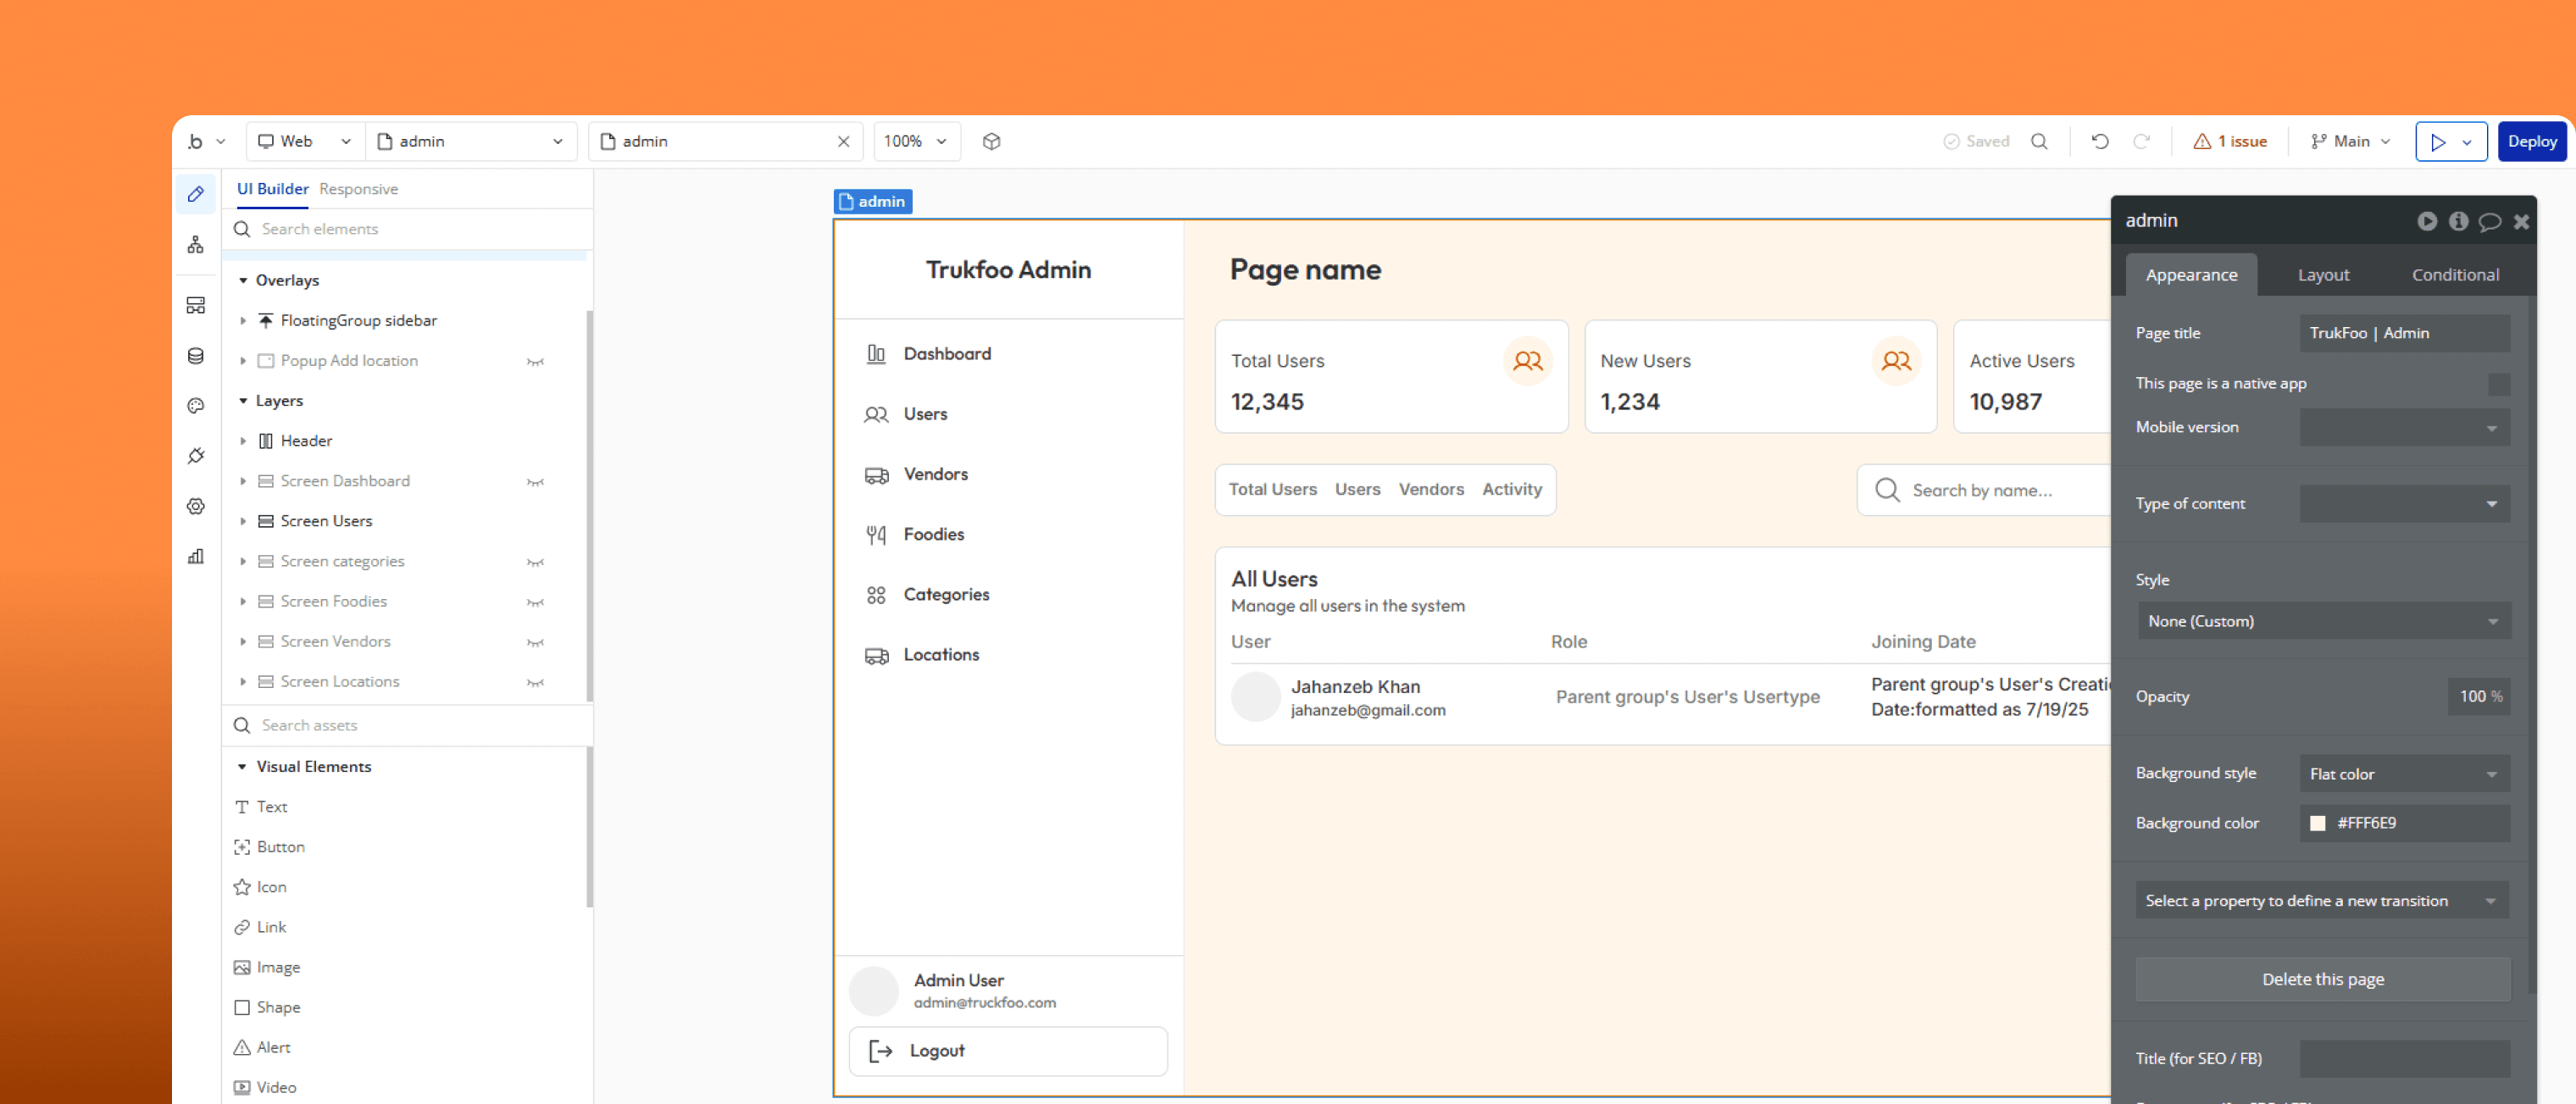
Task: Open the Styles palette icon in sidebar
Action: click(196, 406)
